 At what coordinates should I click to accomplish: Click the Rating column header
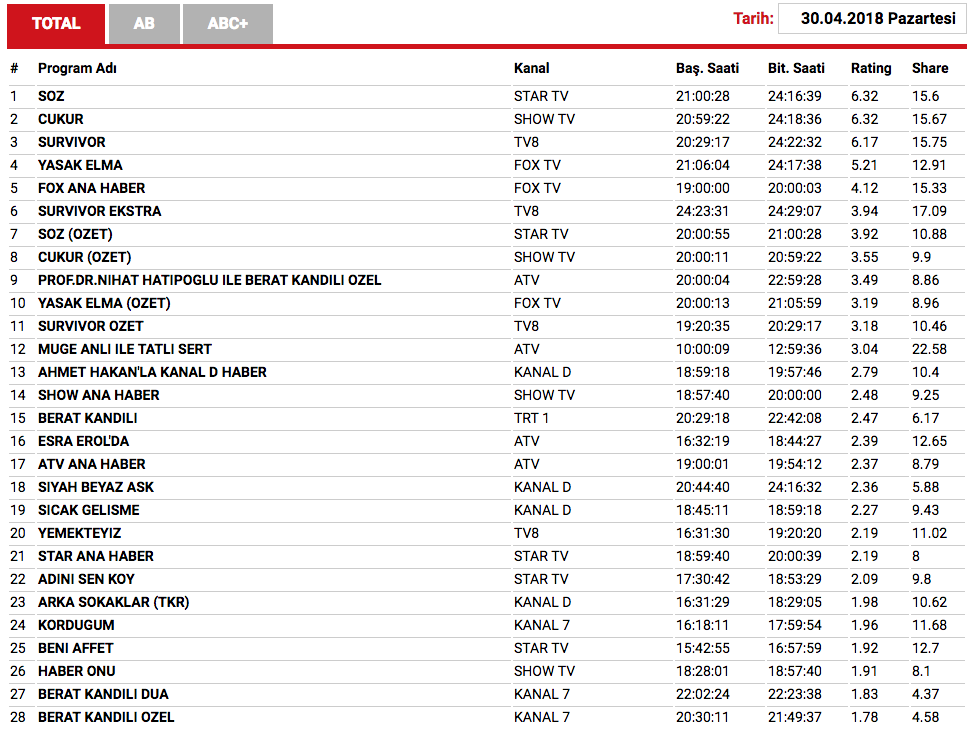[871, 68]
